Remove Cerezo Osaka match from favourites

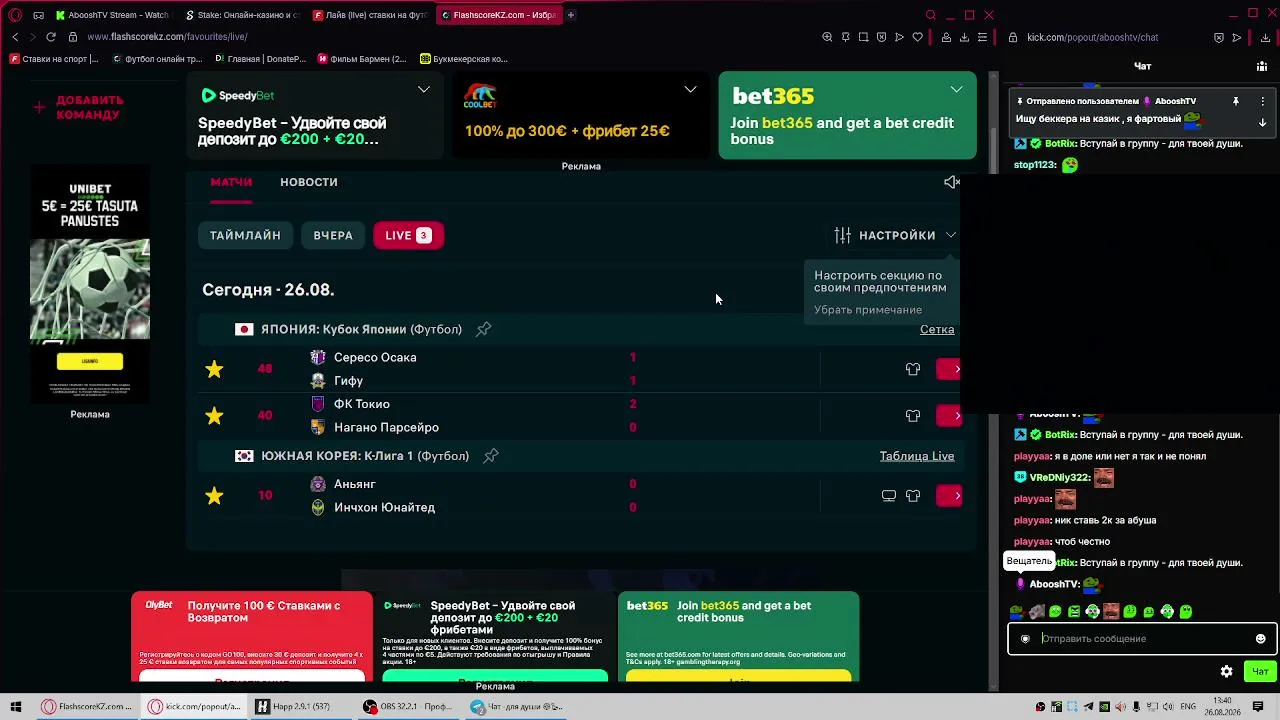pos(214,369)
